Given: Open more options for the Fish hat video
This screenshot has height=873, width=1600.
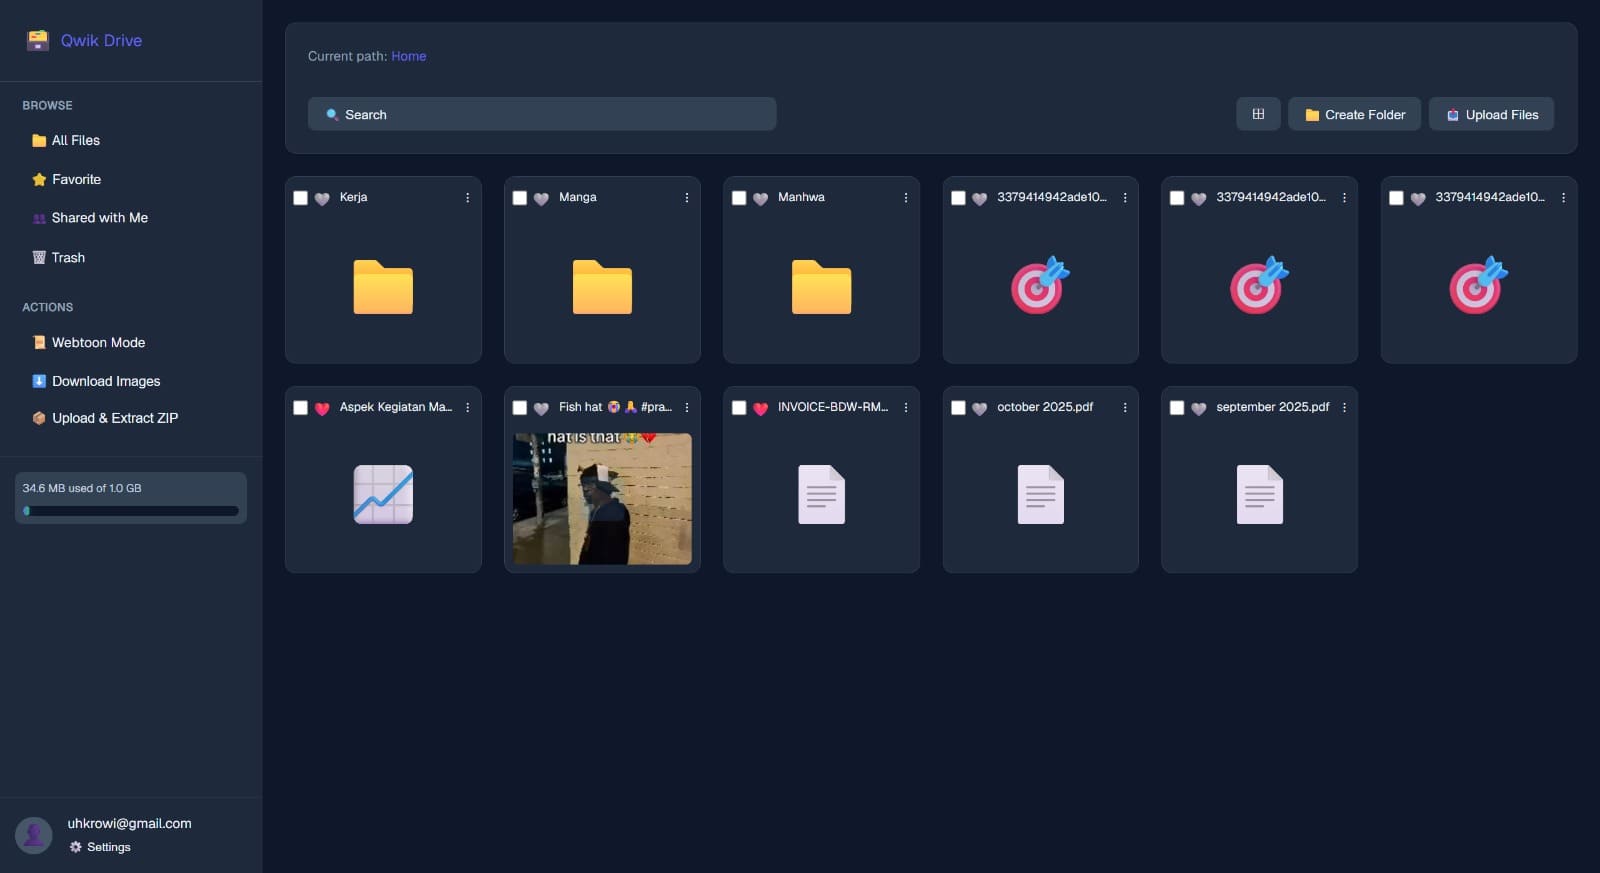Looking at the screenshot, I should [687, 408].
